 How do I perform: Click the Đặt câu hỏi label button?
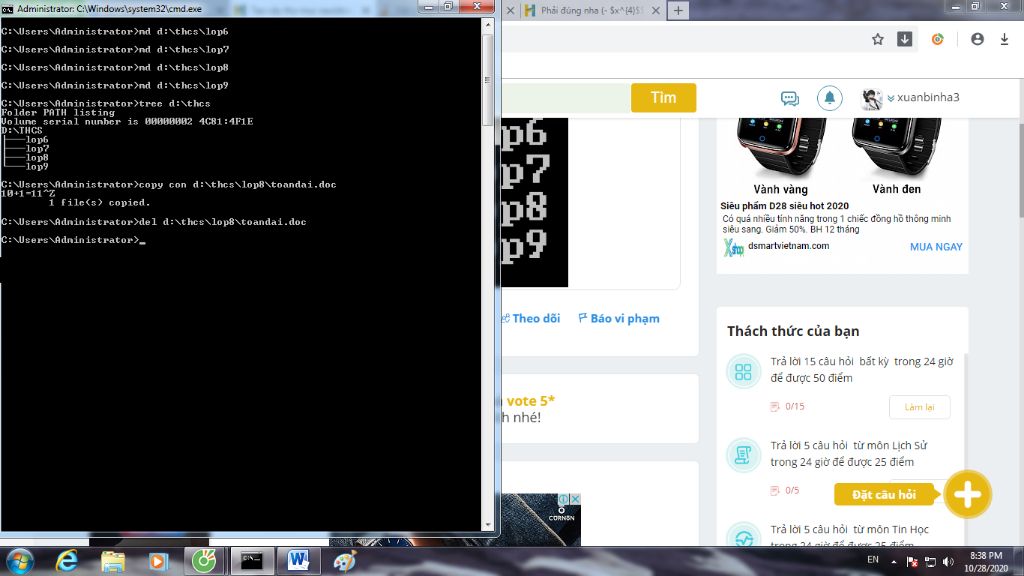(883, 494)
